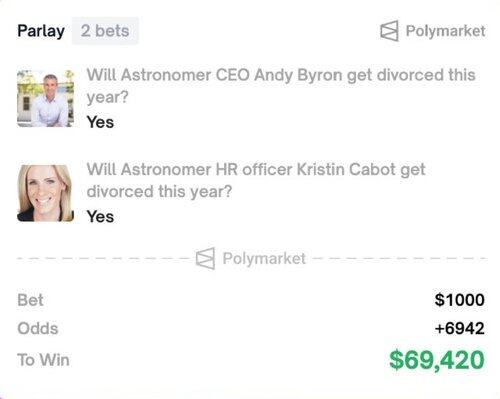Open the Kristin Cabot market thumbnail
Screen dimensions: 500x399
pos(46,193)
